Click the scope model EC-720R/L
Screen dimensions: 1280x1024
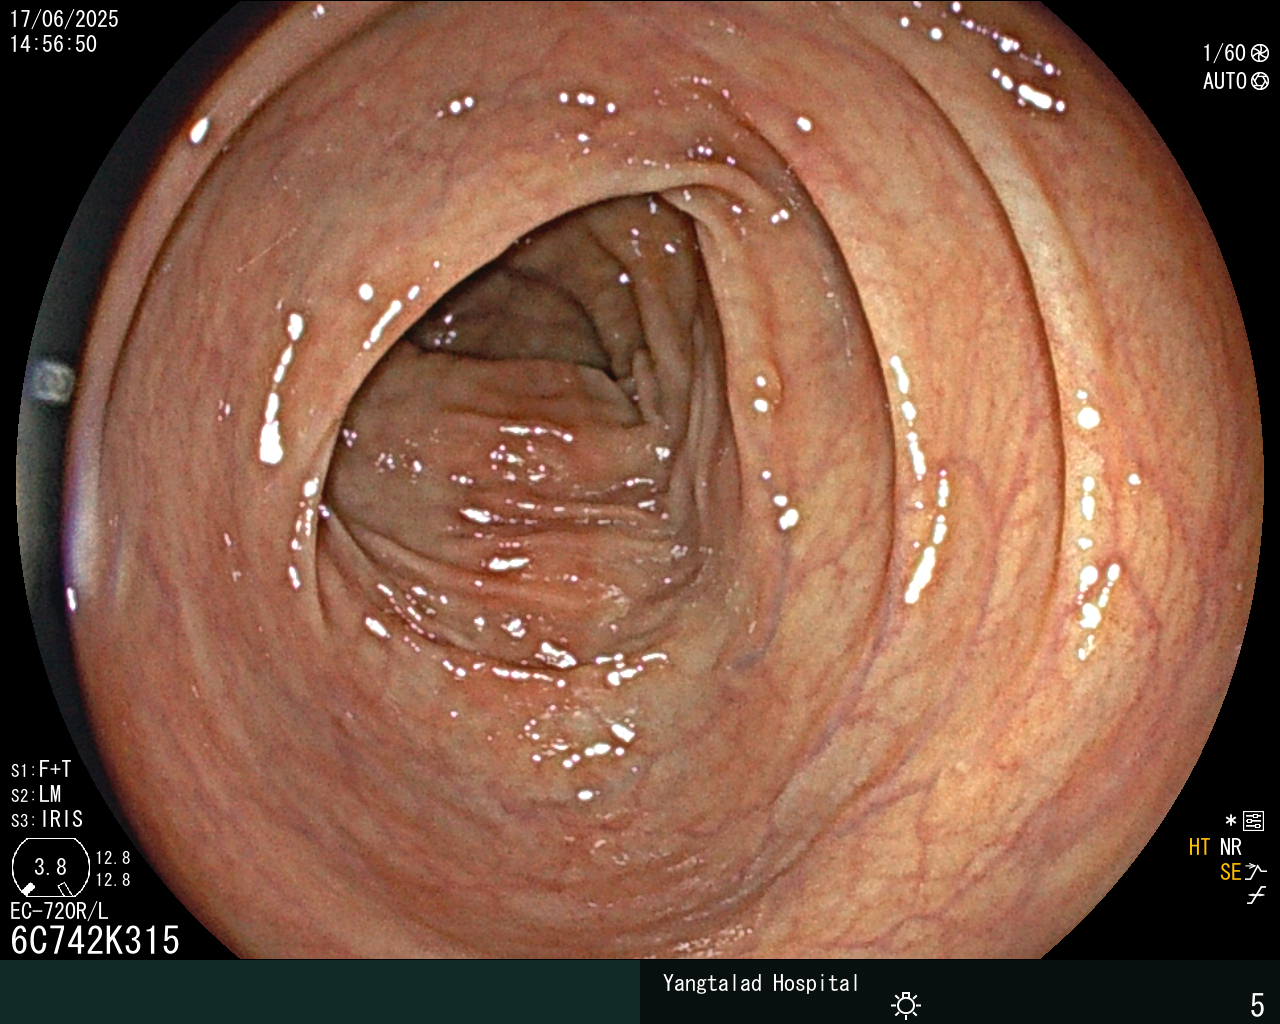coord(59,911)
